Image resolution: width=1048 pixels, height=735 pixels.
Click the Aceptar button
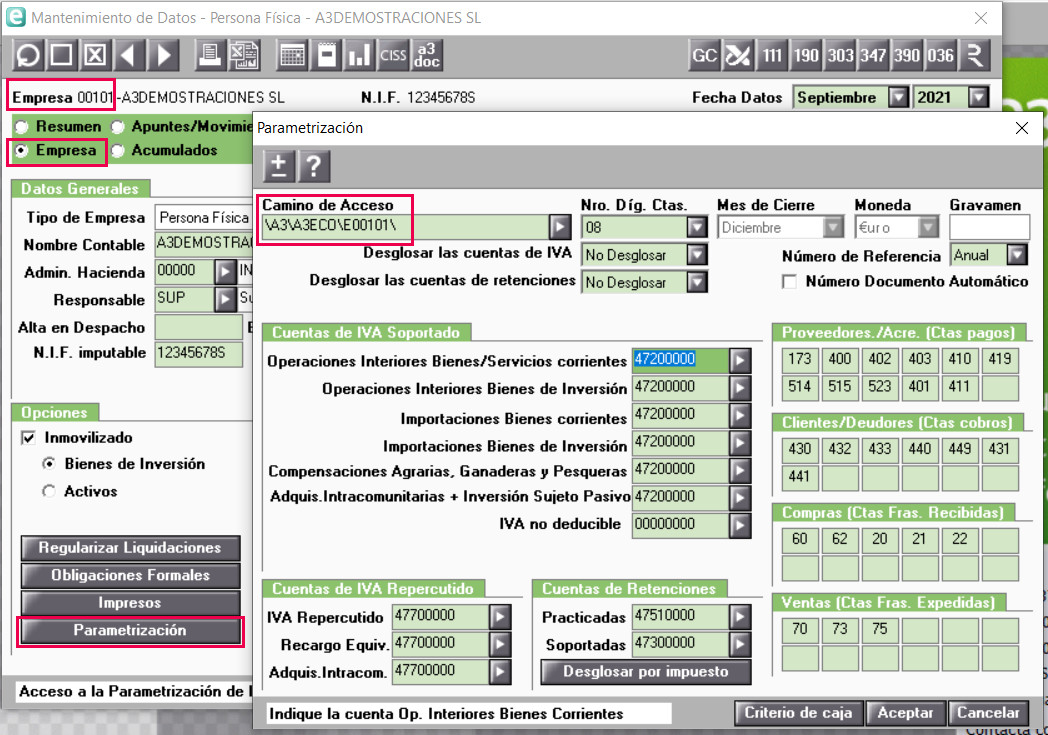[905, 713]
